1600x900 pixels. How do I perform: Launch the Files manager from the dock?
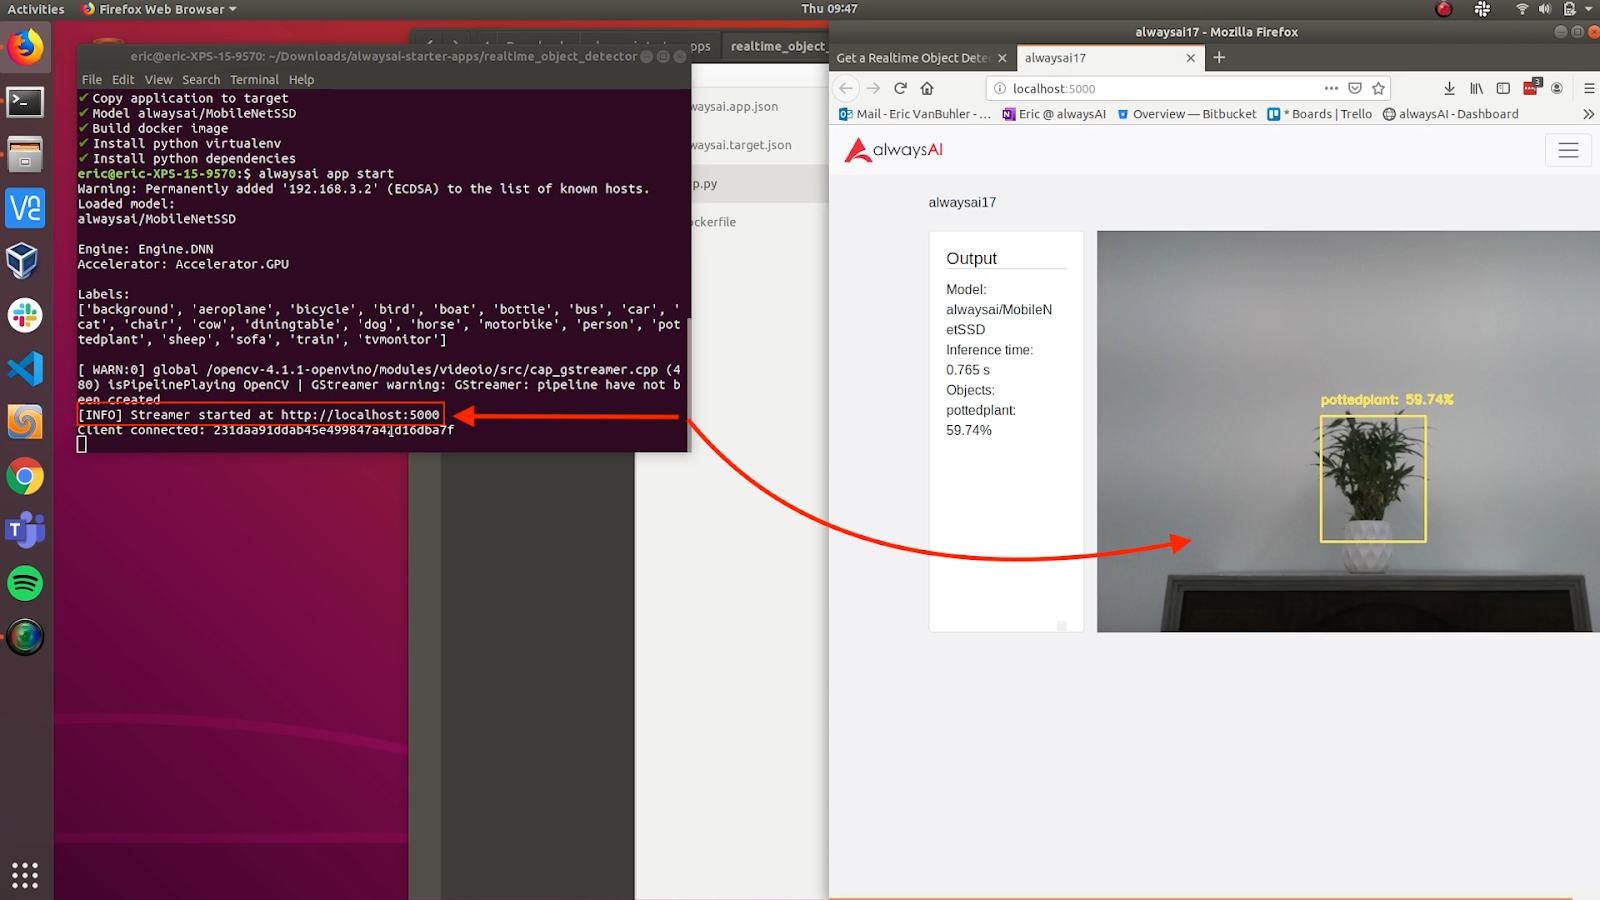click(25, 155)
